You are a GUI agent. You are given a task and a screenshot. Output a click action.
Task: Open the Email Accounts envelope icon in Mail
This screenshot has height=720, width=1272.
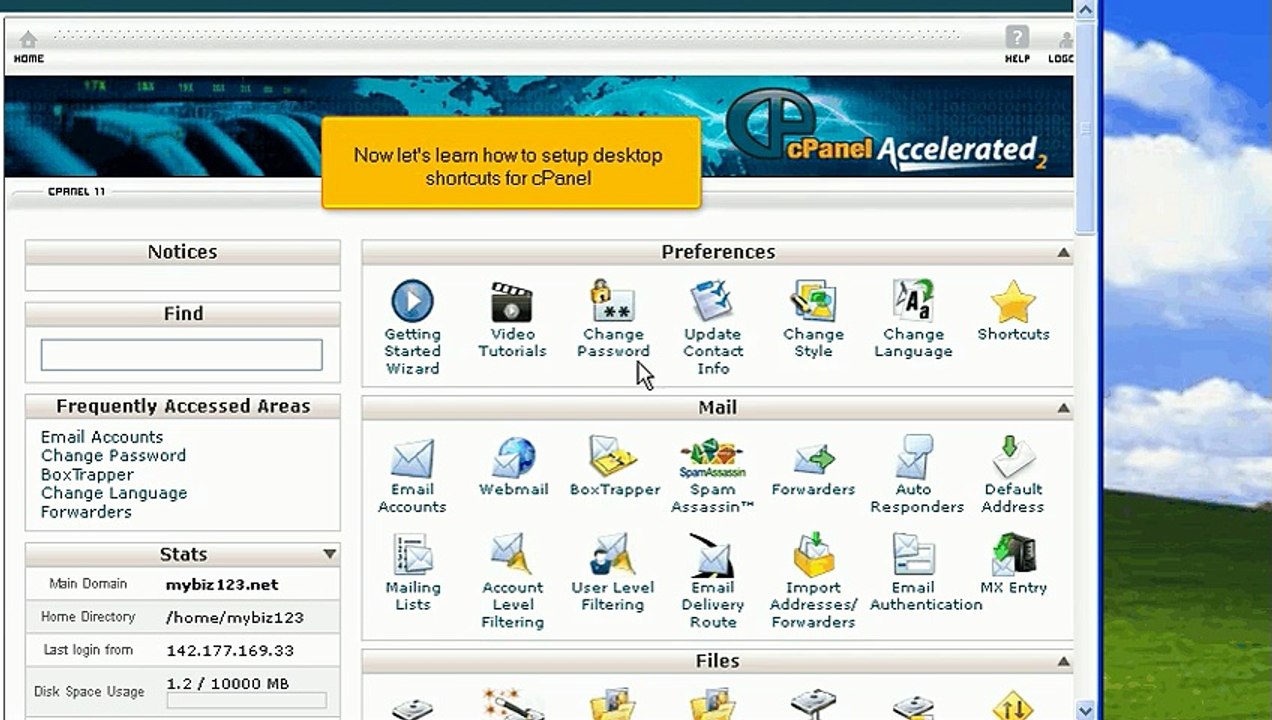(412, 458)
